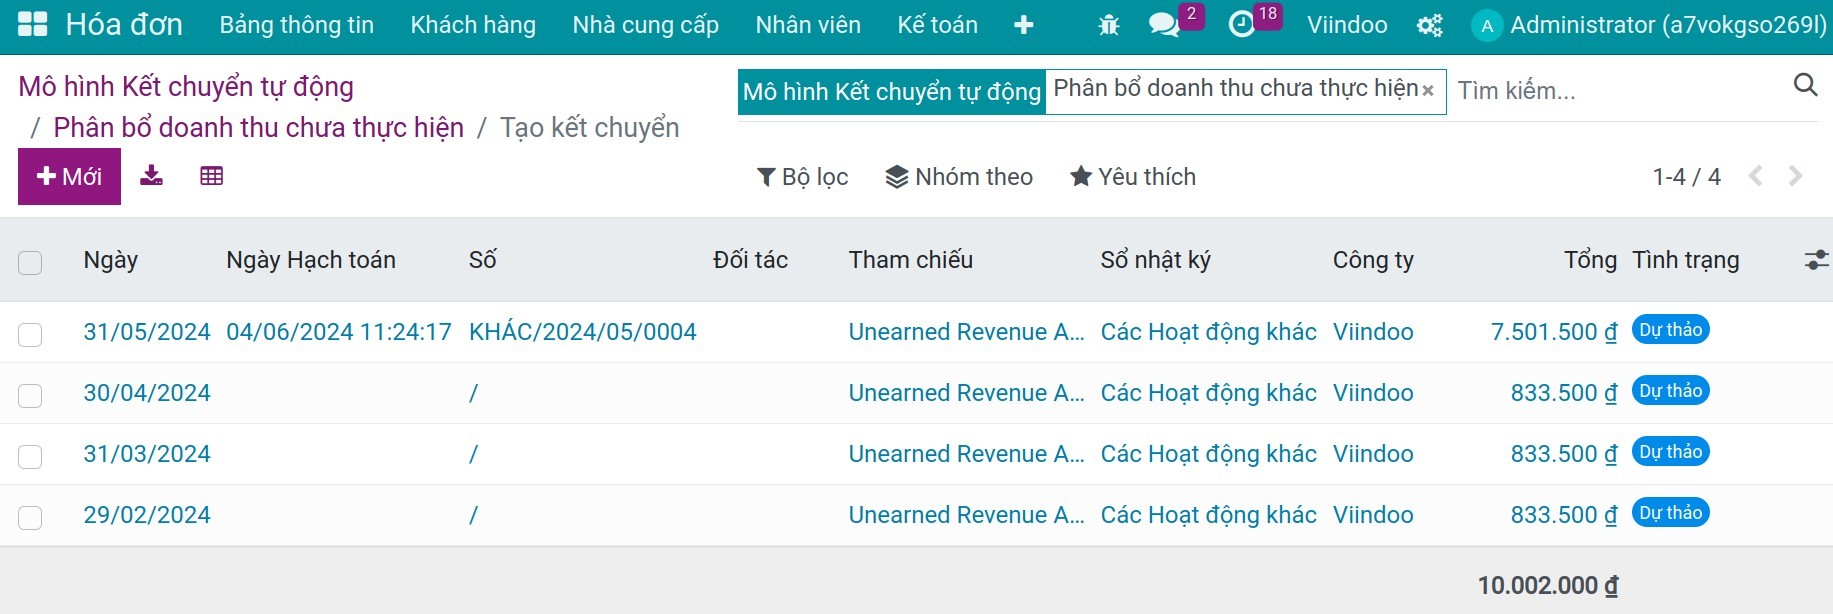
Task: Click Dự thảo status badge in 30/04/2024 row
Action: coord(1670,391)
